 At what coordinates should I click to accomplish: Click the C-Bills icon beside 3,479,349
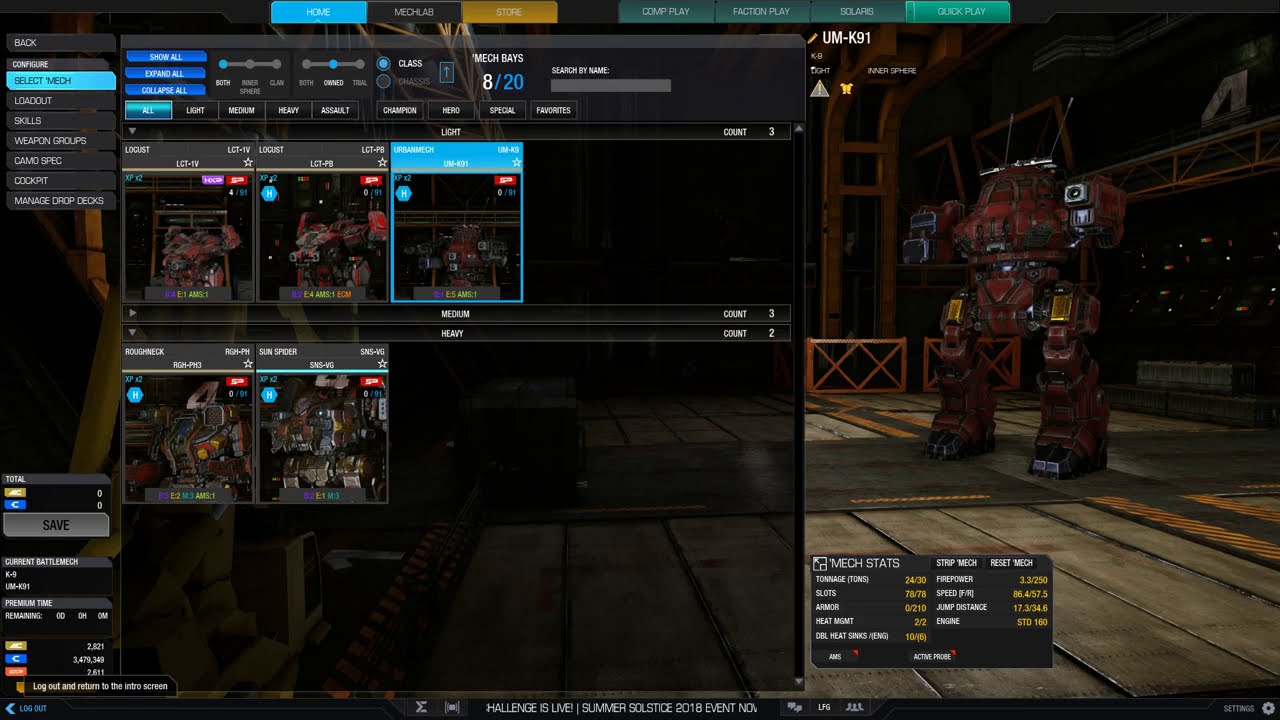(16, 659)
